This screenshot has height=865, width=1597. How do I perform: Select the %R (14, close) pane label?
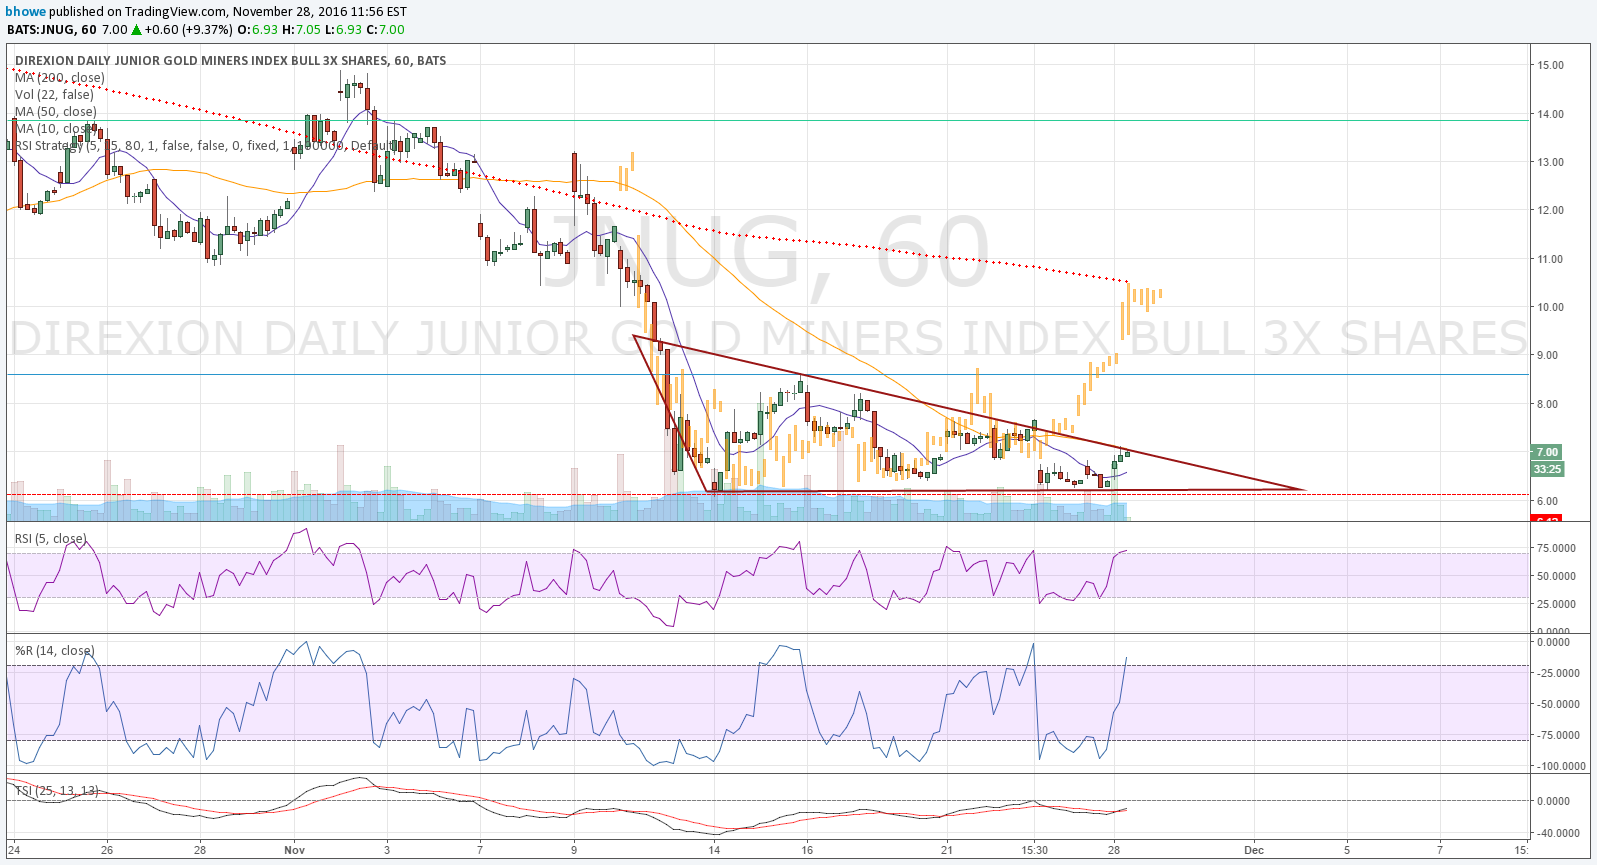click(55, 651)
